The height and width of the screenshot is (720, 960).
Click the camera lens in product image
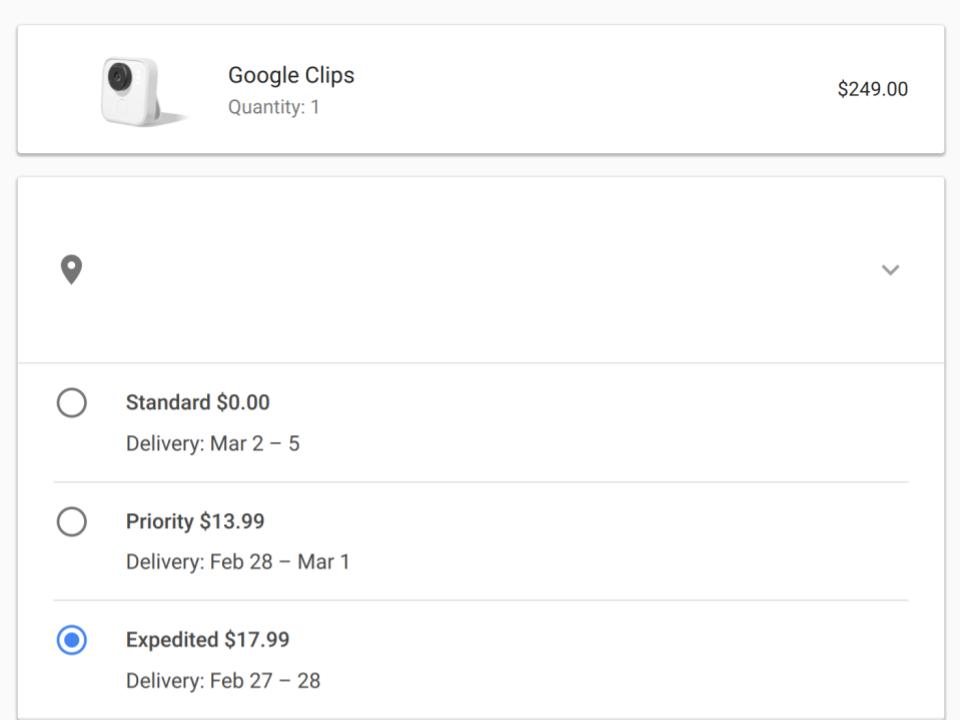pyautogui.click(x=120, y=76)
